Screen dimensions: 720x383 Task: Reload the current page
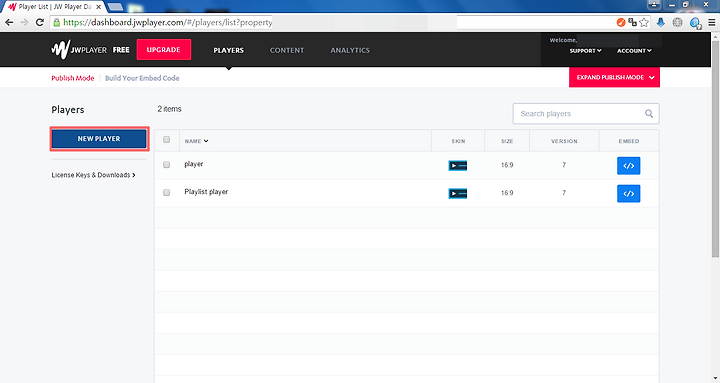tap(40, 22)
